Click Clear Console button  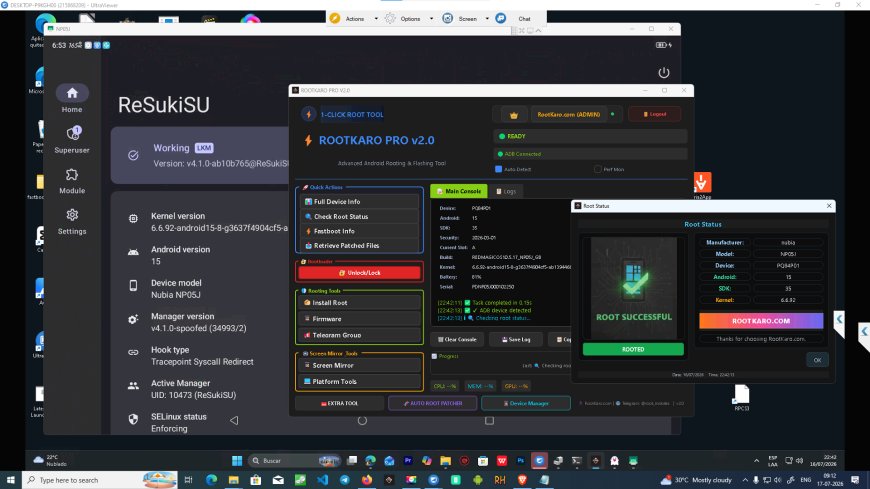coord(457,339)
